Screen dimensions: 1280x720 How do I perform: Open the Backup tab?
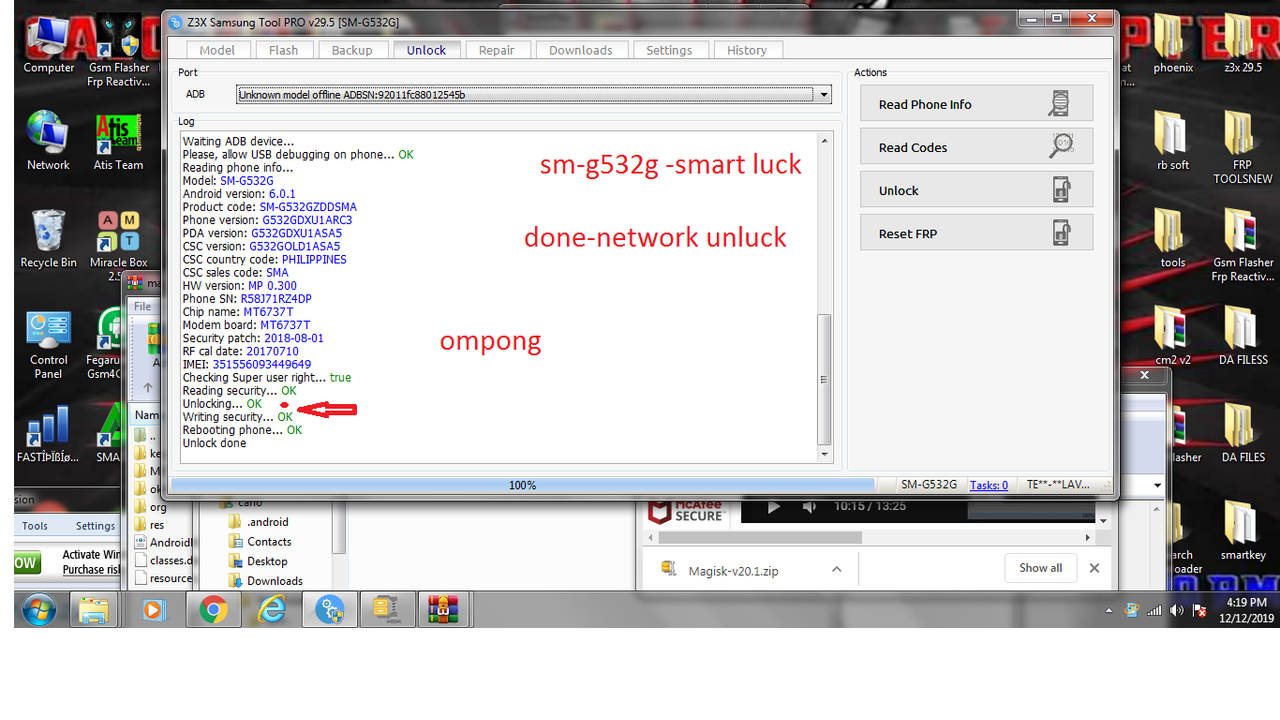[352, 50]
